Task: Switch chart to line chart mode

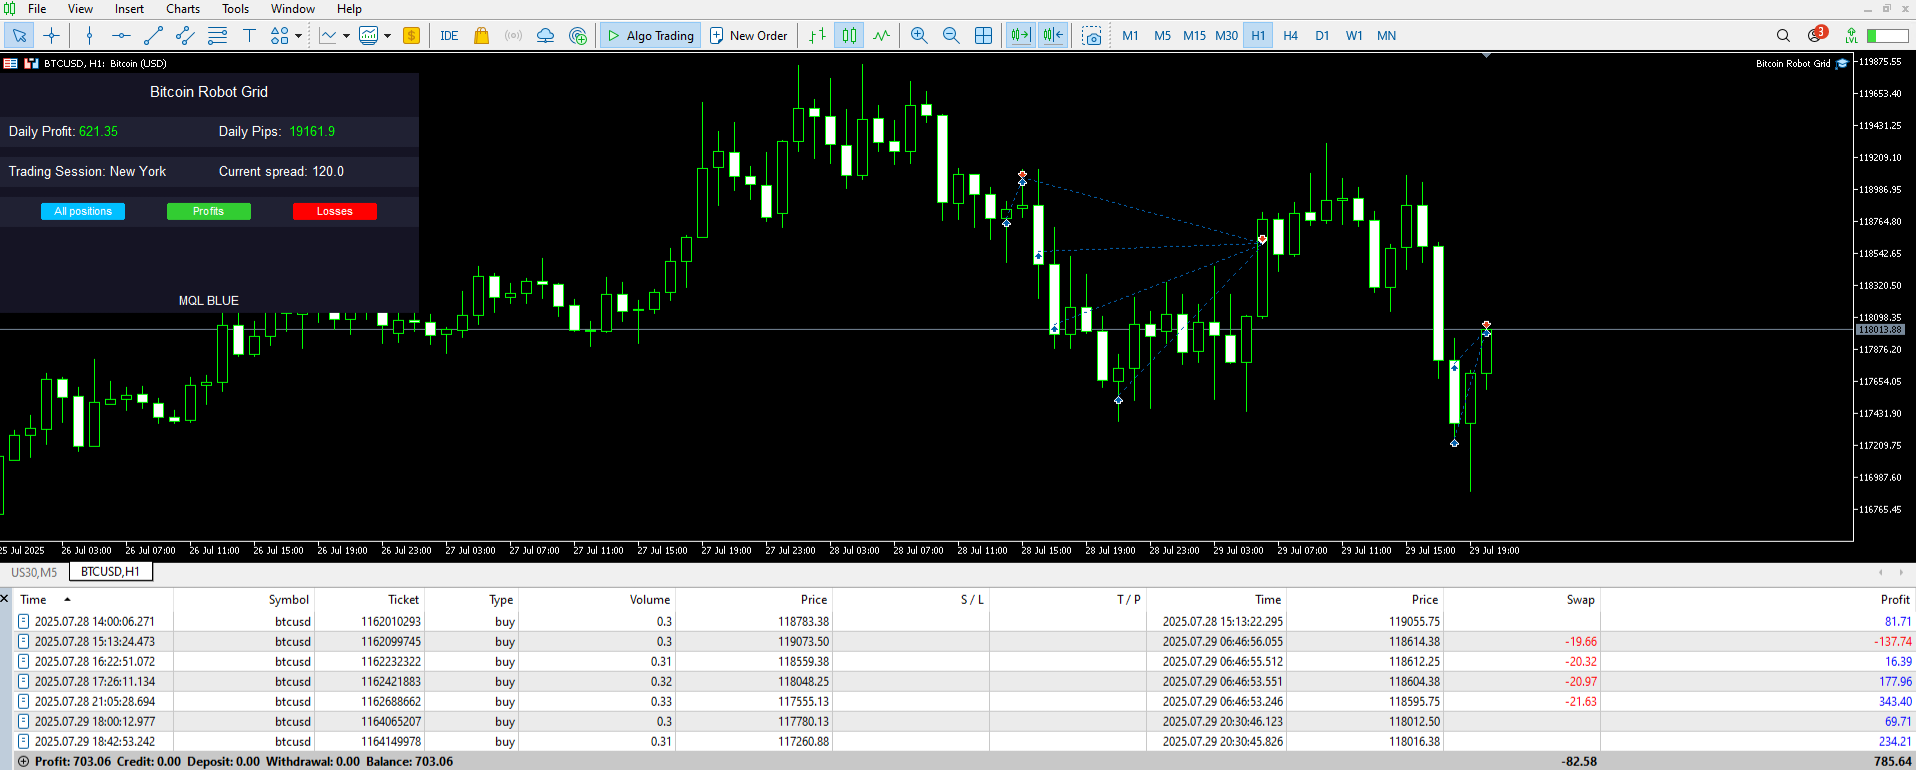Action: [x=881, y=36]
